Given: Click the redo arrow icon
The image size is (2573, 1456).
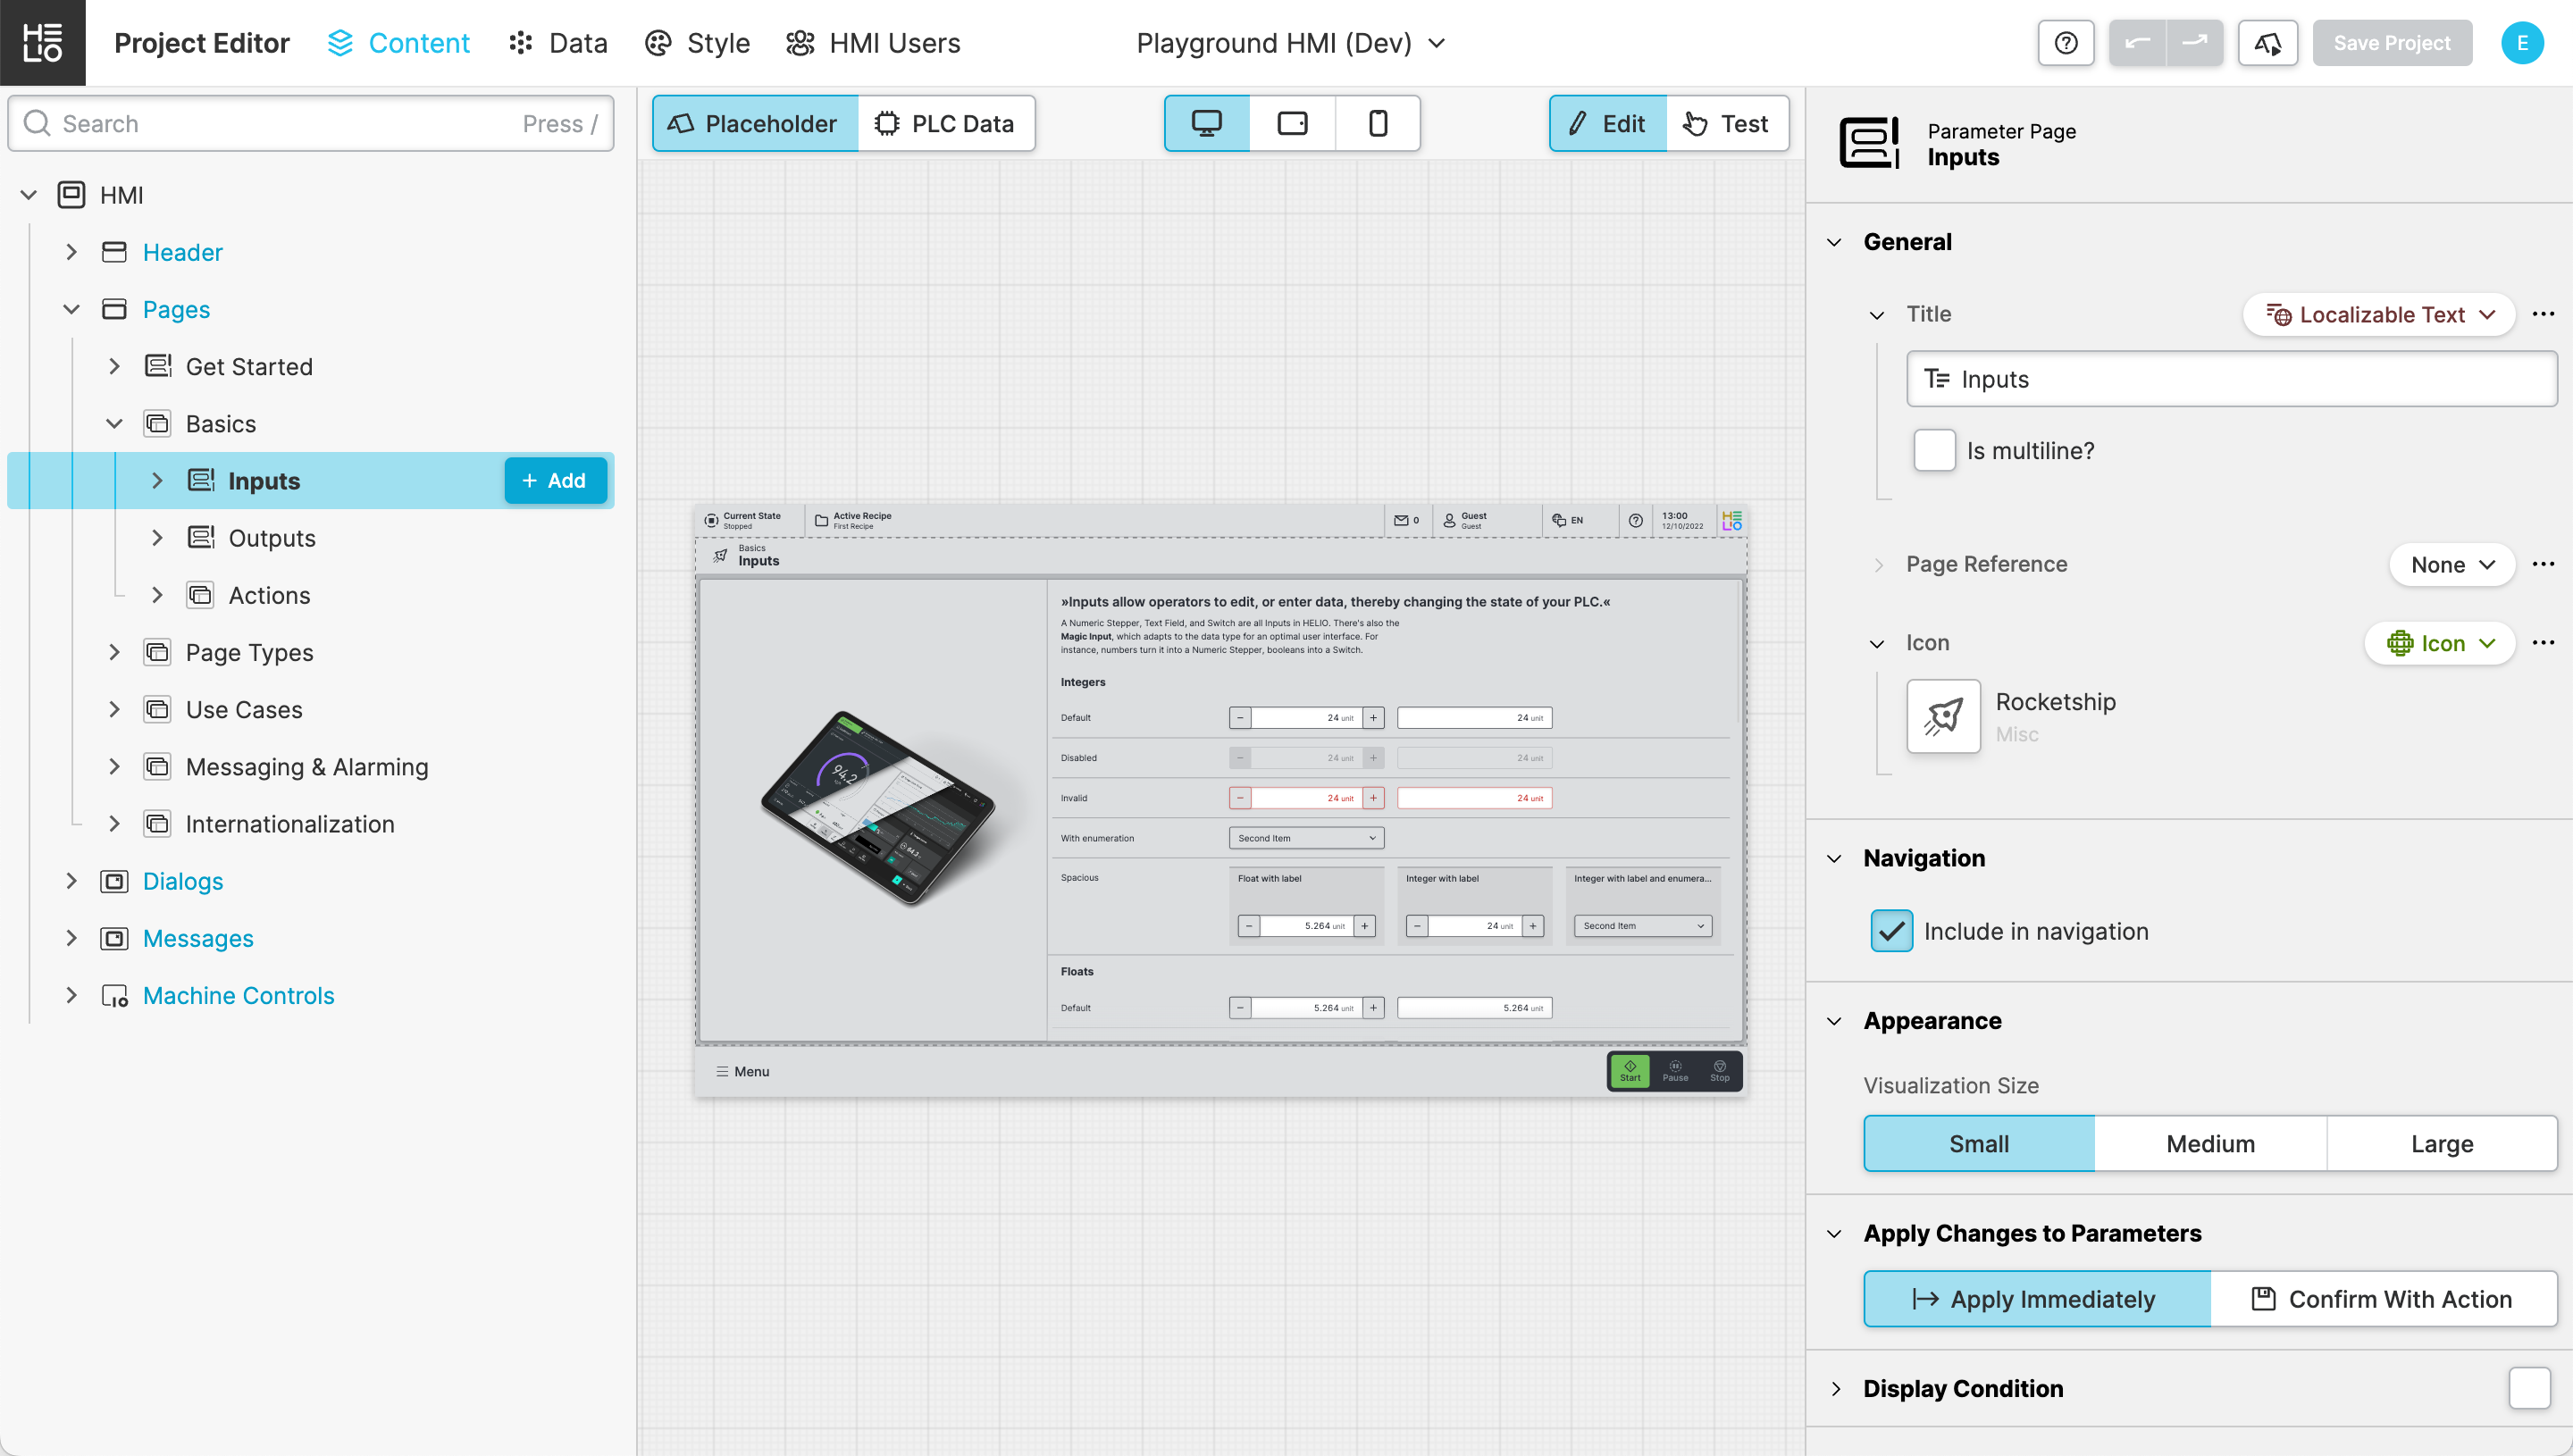Looking at the screenshot, I should click(x=2194, y=43).
